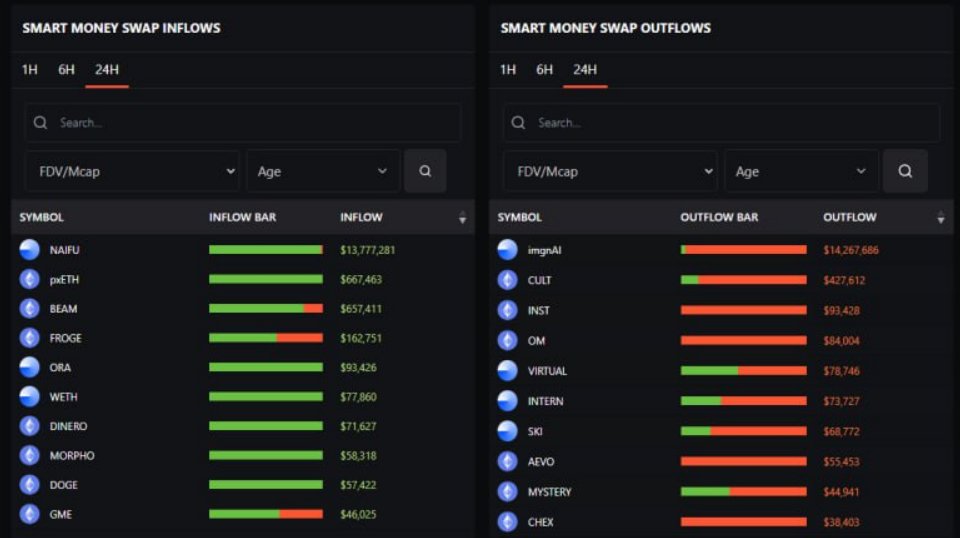Click the $162,751 inflow value
The height and width of the screenshot is (538, 960).
click(x=361, y=338)
